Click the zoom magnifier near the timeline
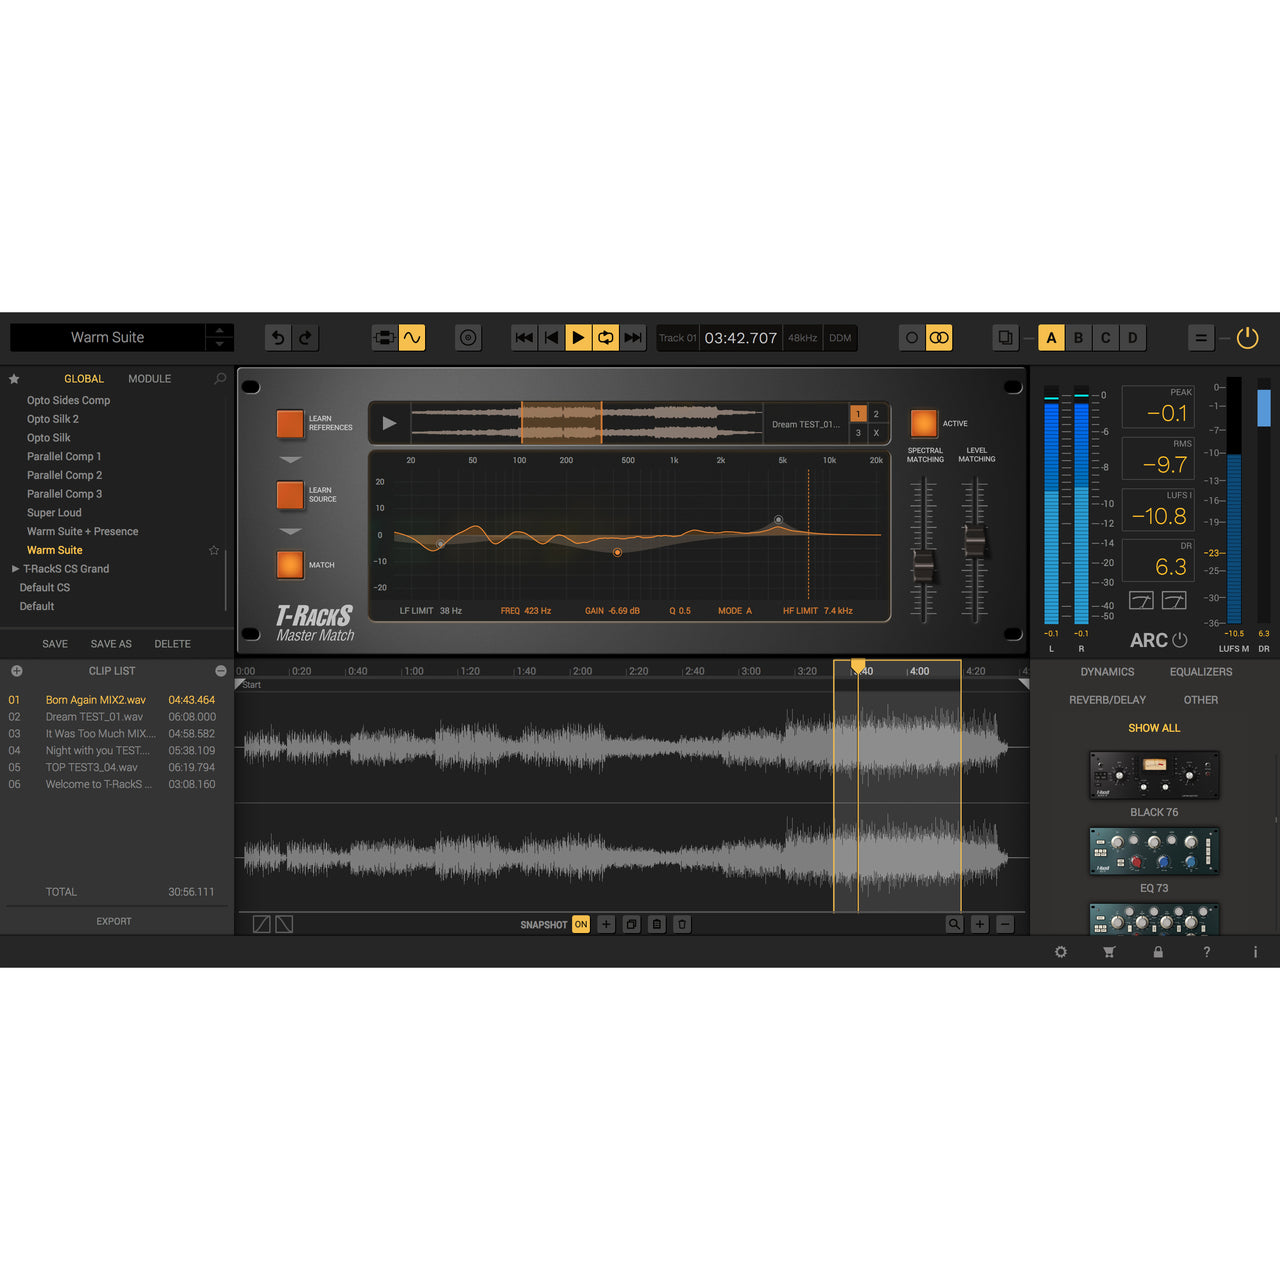This screenshot has width=1280, height=1280. 954,924
